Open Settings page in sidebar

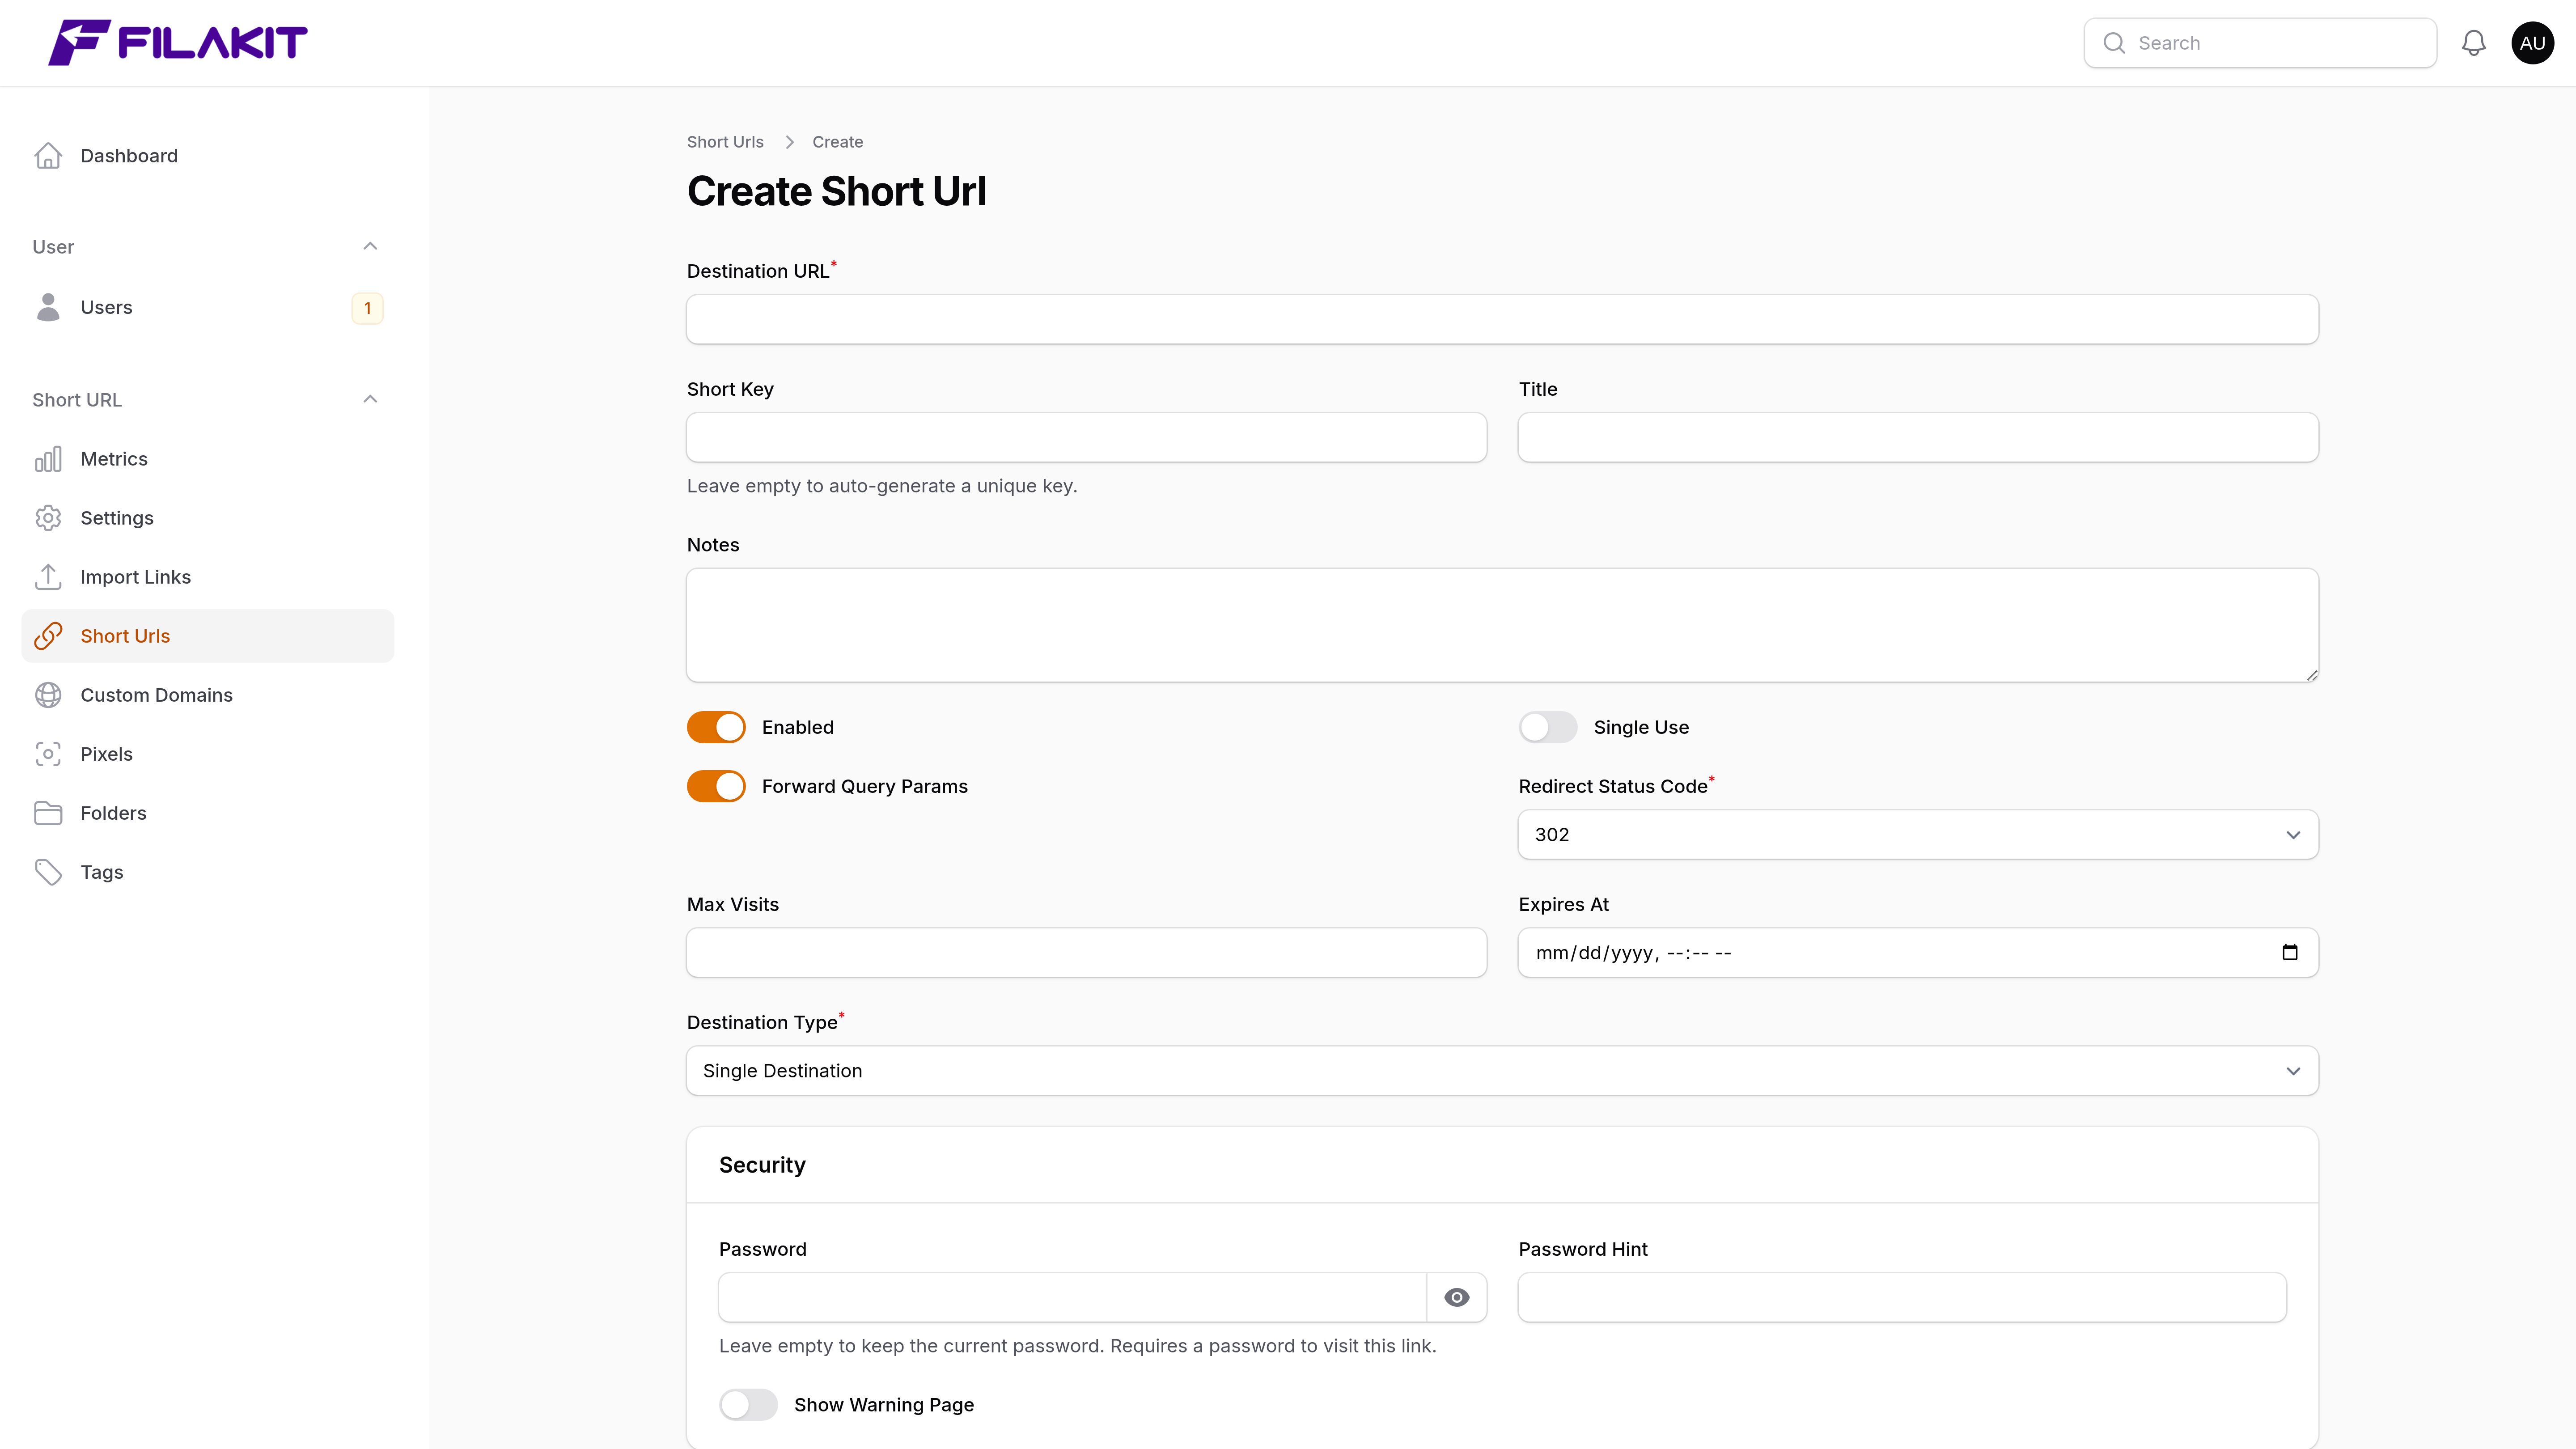coord(208,518)
